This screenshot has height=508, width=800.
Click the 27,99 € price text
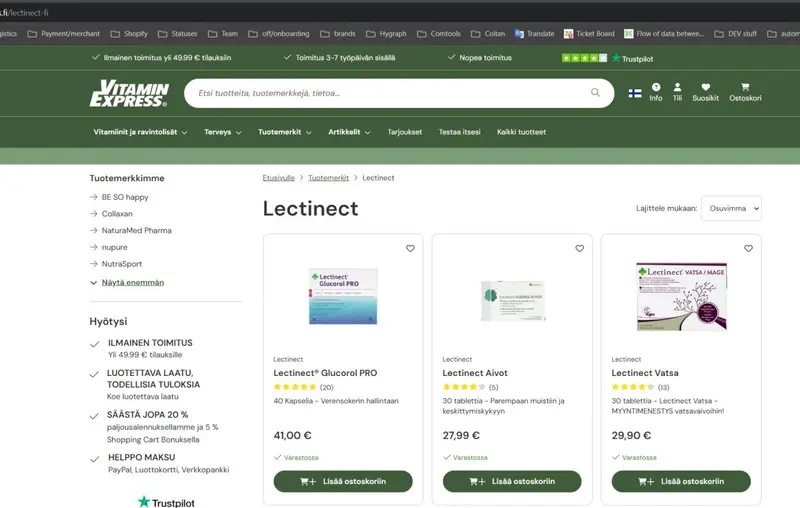pos(461,436)
